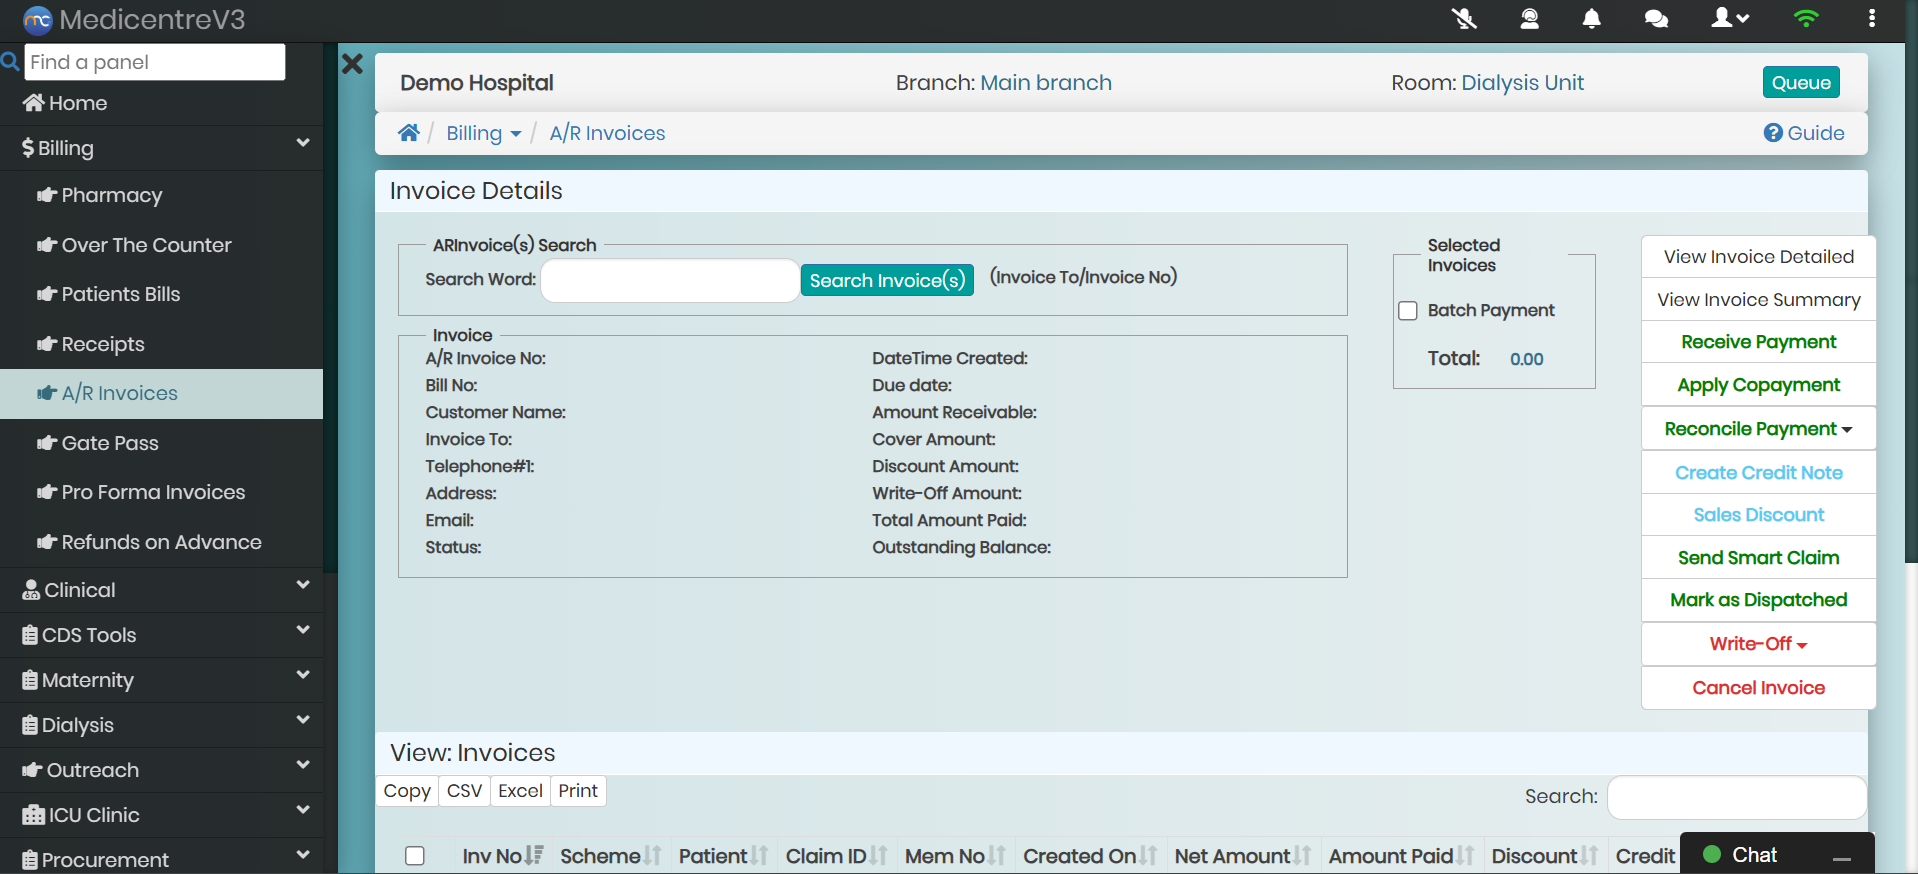Click the home icon in the breadcrumb
This screenshot has width=1918, height=874.
pyautogui.click(x=408, y=133)
